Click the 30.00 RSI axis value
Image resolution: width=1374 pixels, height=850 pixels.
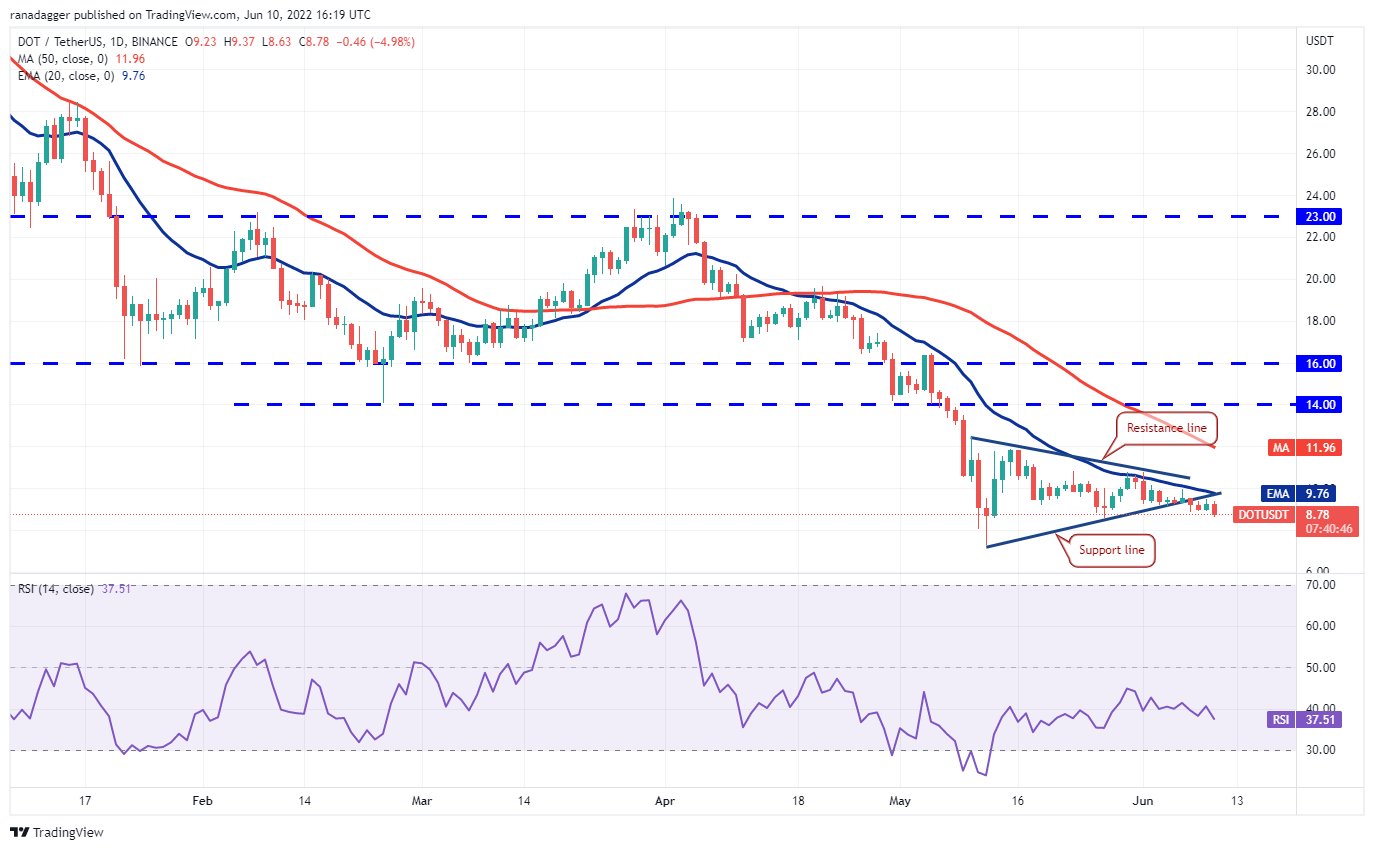coord(1319,749)
